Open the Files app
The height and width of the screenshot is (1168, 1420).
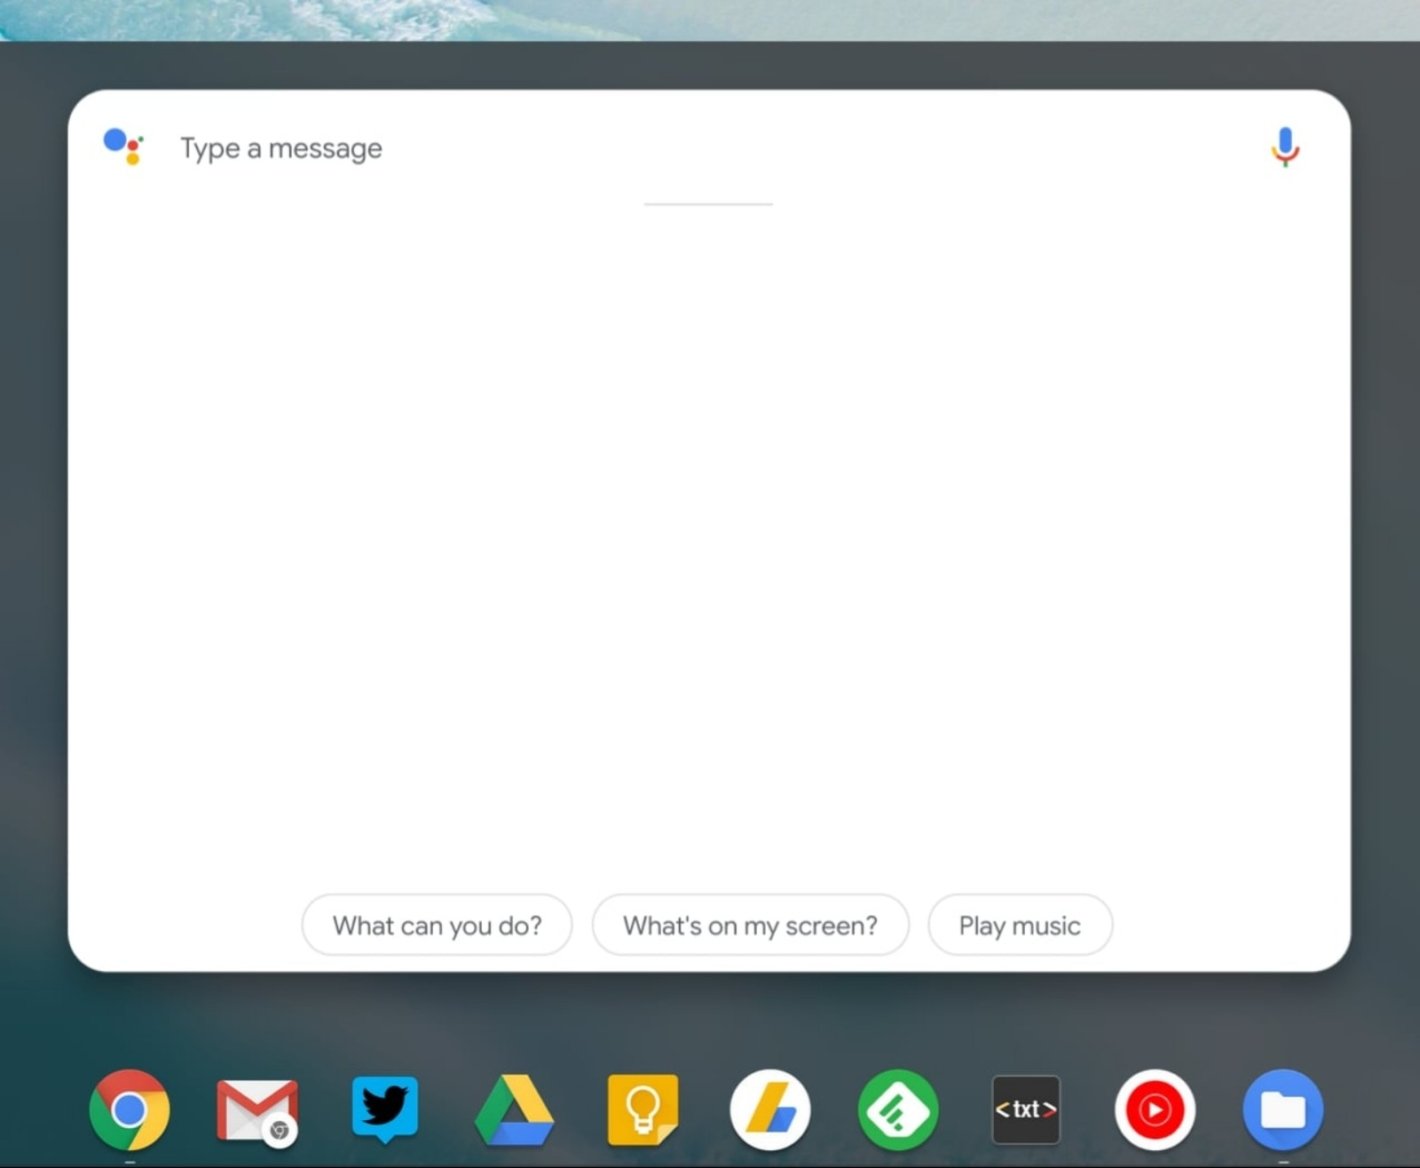(1283, 1110)
